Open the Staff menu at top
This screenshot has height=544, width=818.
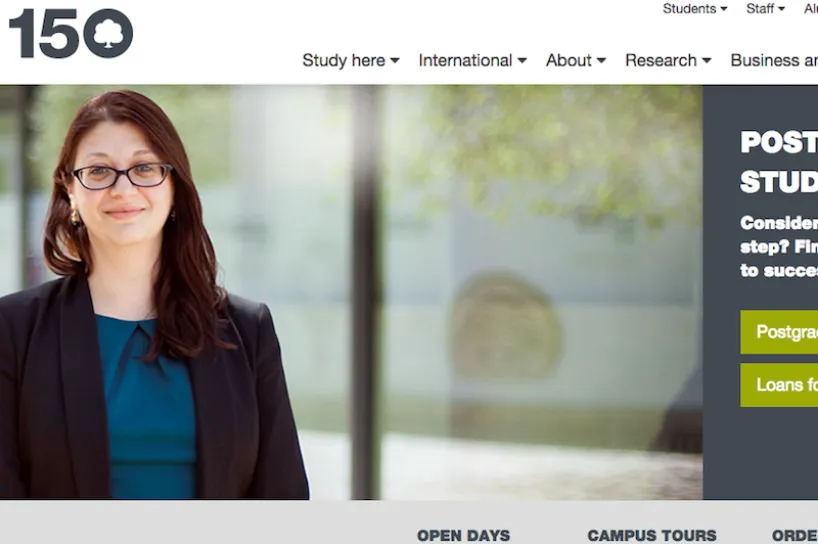point(765,9)
